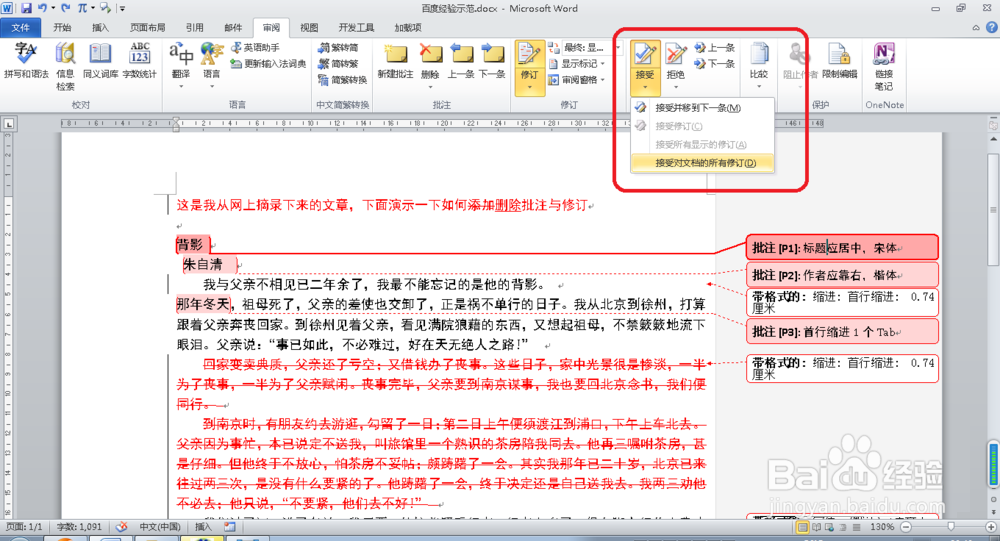The image size is (1000, 541).
Task: Convert text with 简转繁
Action: point(338,63)
